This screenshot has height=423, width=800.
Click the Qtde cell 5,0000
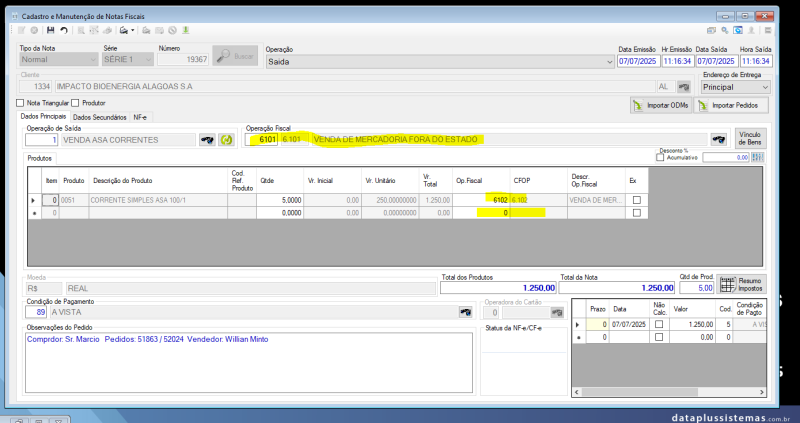click(280, 200)
